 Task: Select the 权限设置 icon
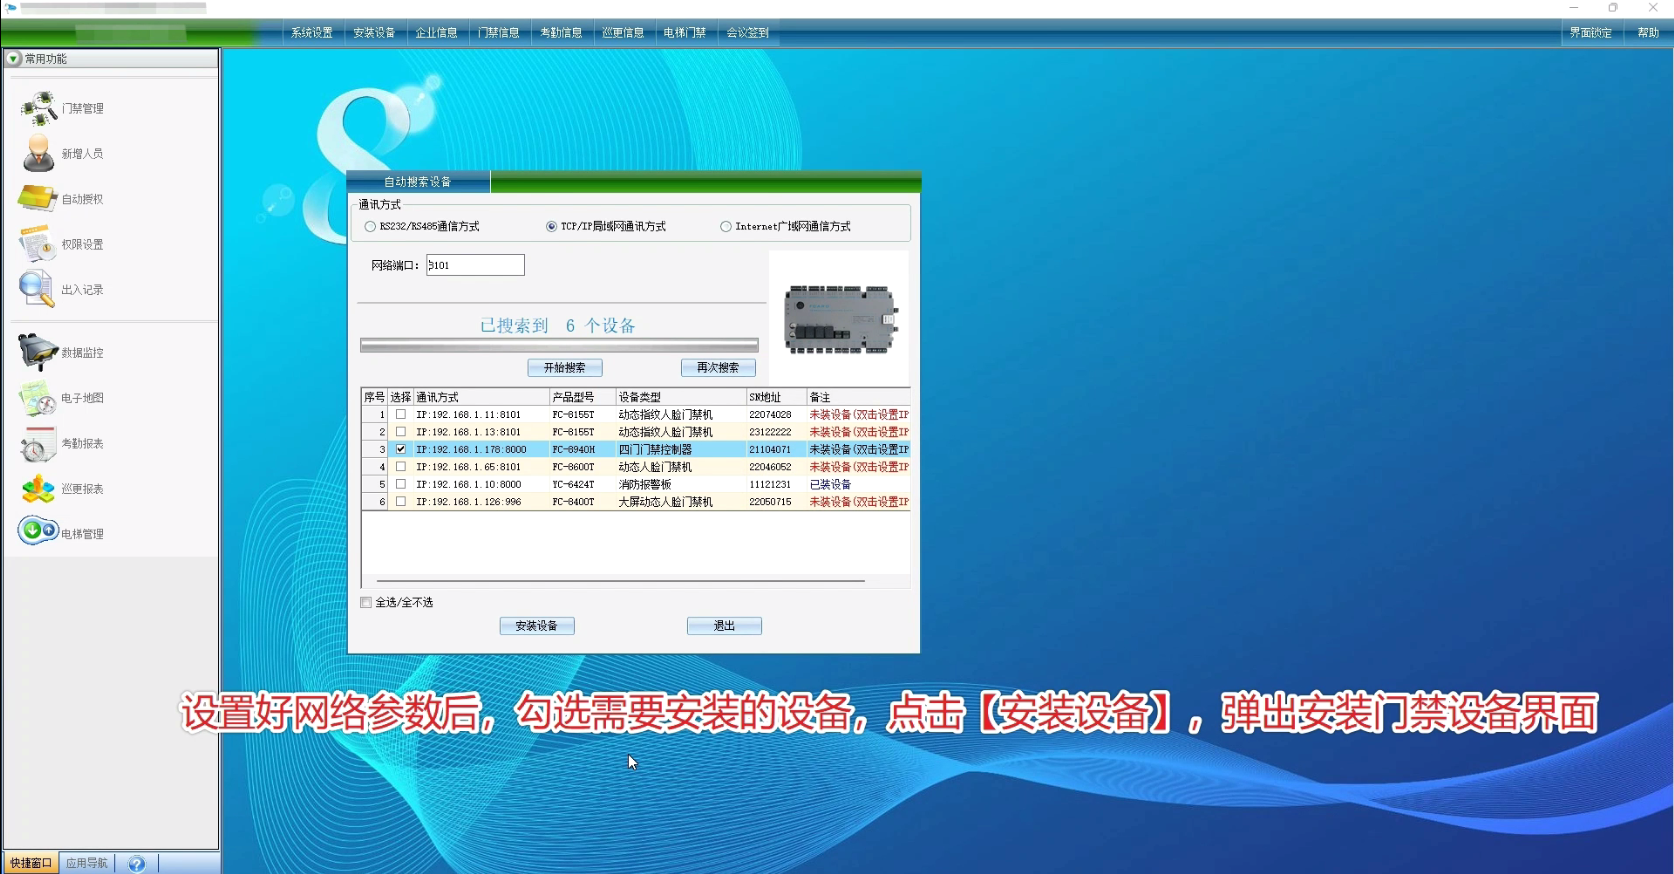38,244
